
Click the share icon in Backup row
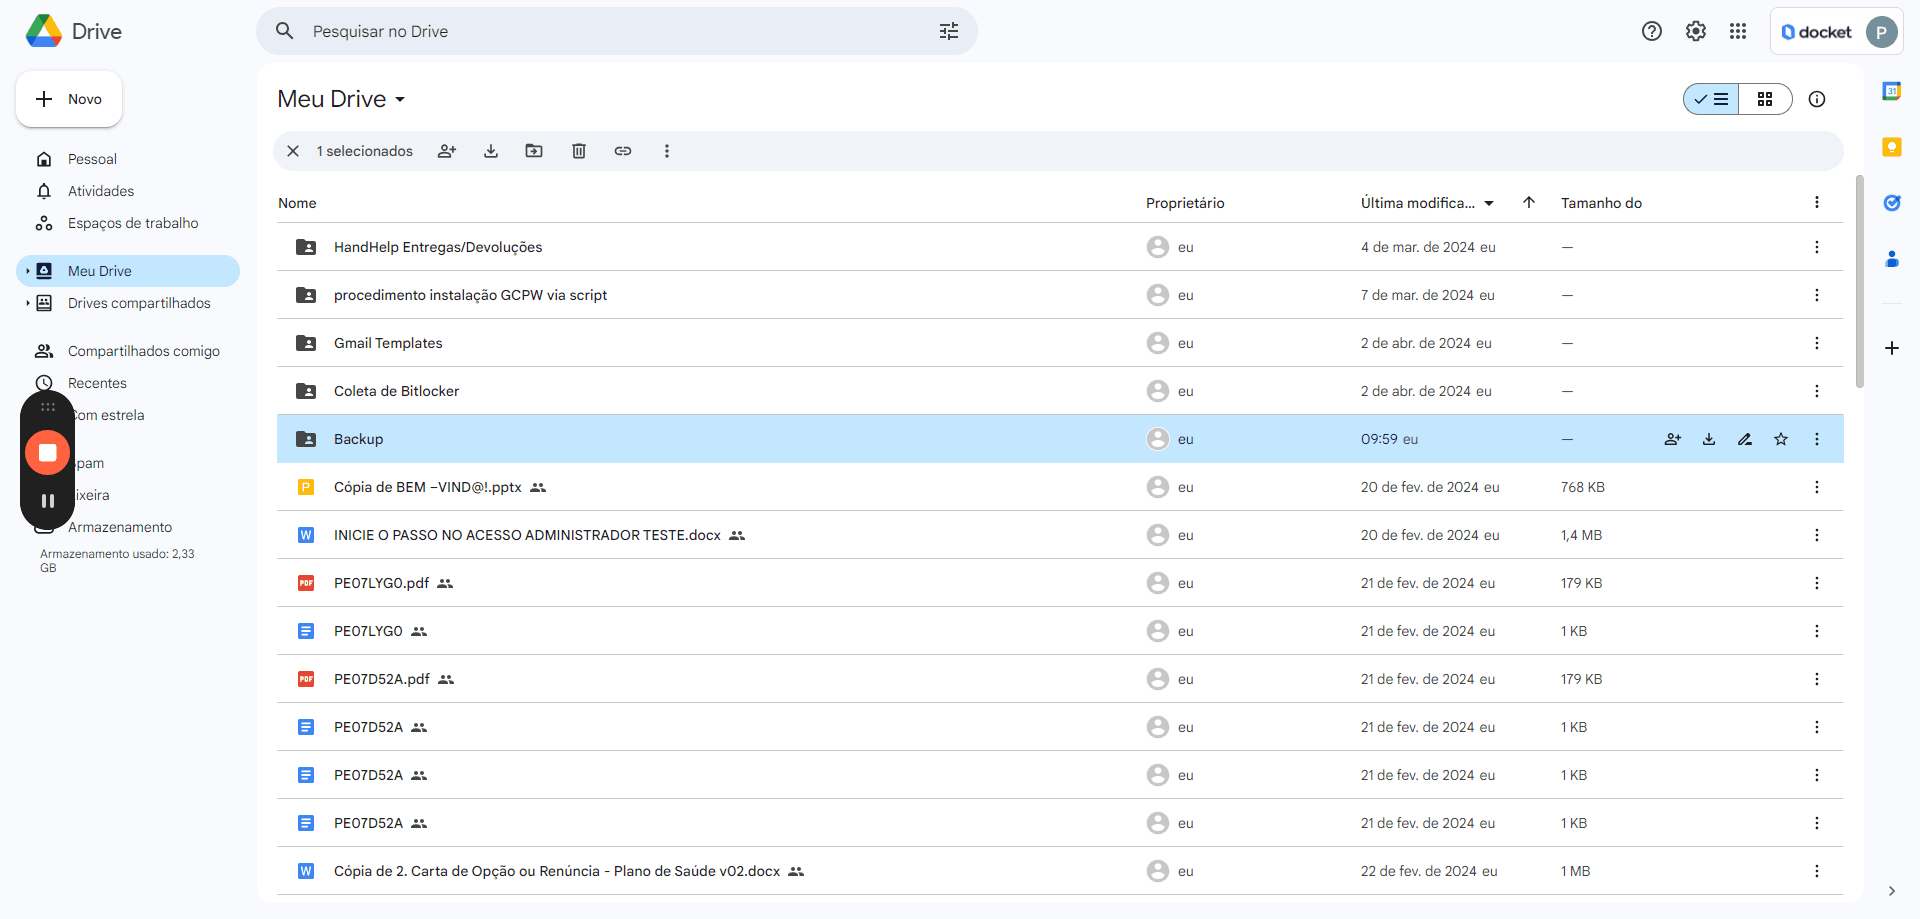pos(1673,439)
